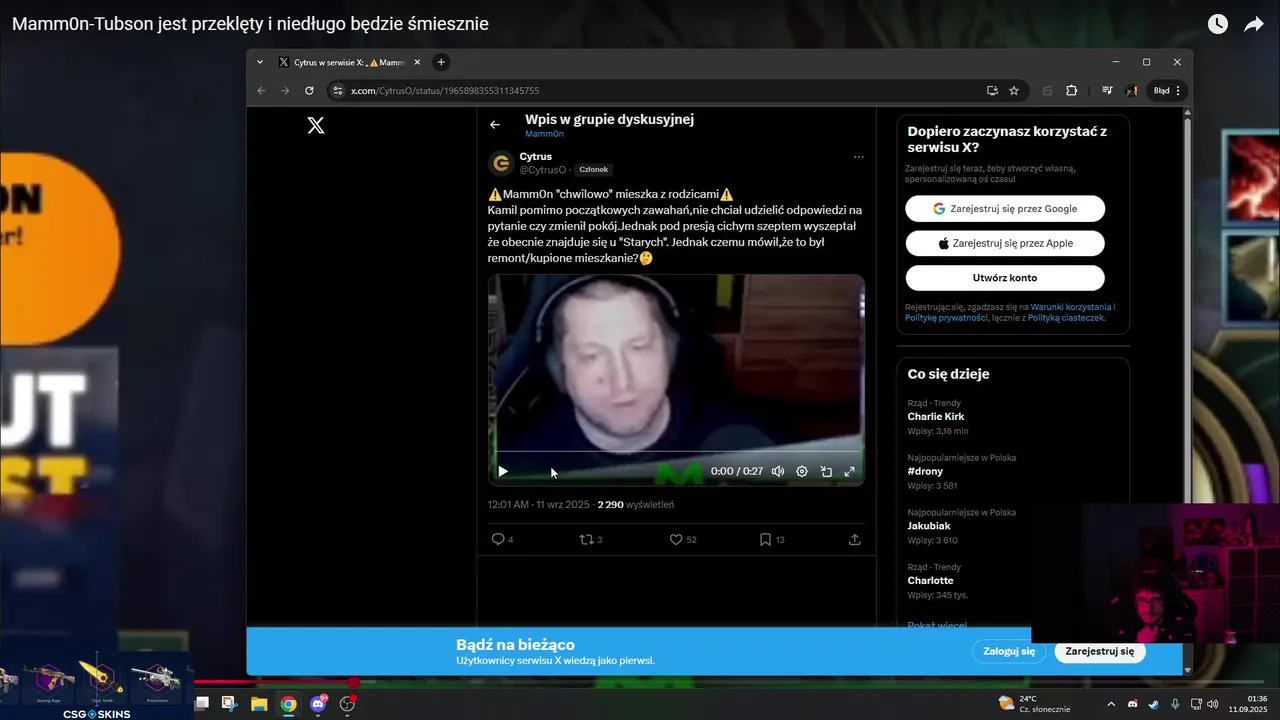The image size is (1280, 720).
Task: Open the Watch later clock icon
Action: coord(1217,24)
